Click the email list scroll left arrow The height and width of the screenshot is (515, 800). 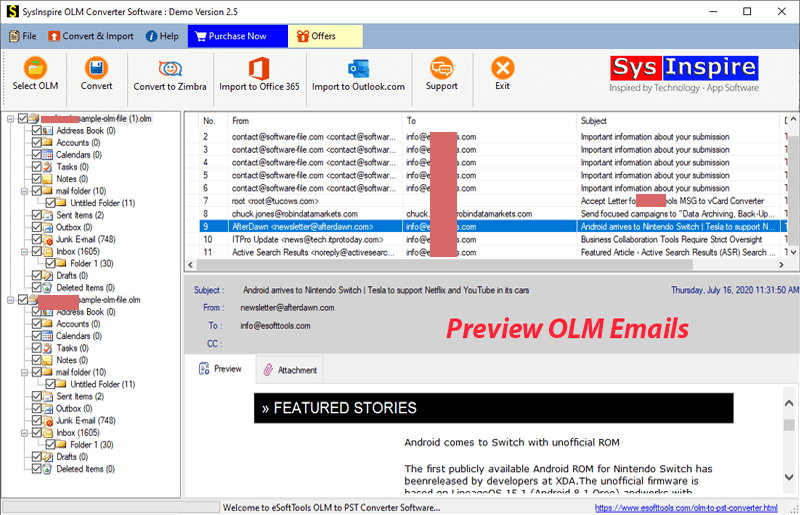(191, 265)
